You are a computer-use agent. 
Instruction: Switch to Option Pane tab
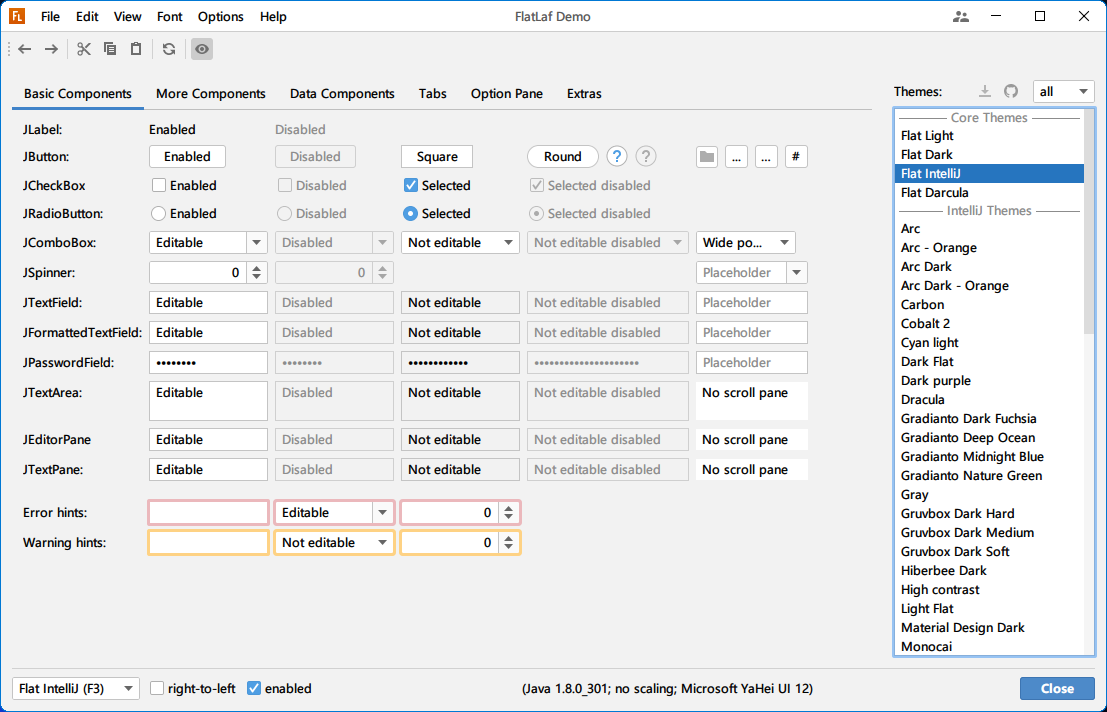pos(507,94)
